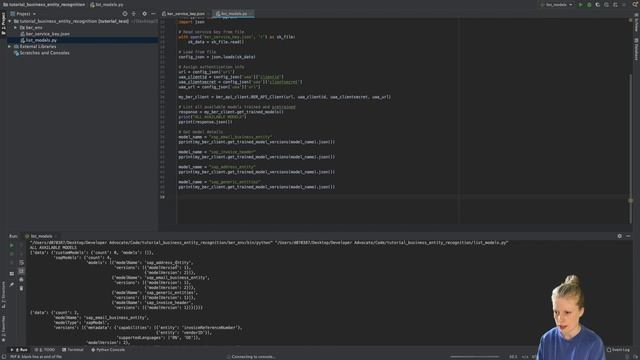Click list_models.py breadcrumb in navigation bar
Viewport: 640px width, 360px height.
tap(107, 5)
